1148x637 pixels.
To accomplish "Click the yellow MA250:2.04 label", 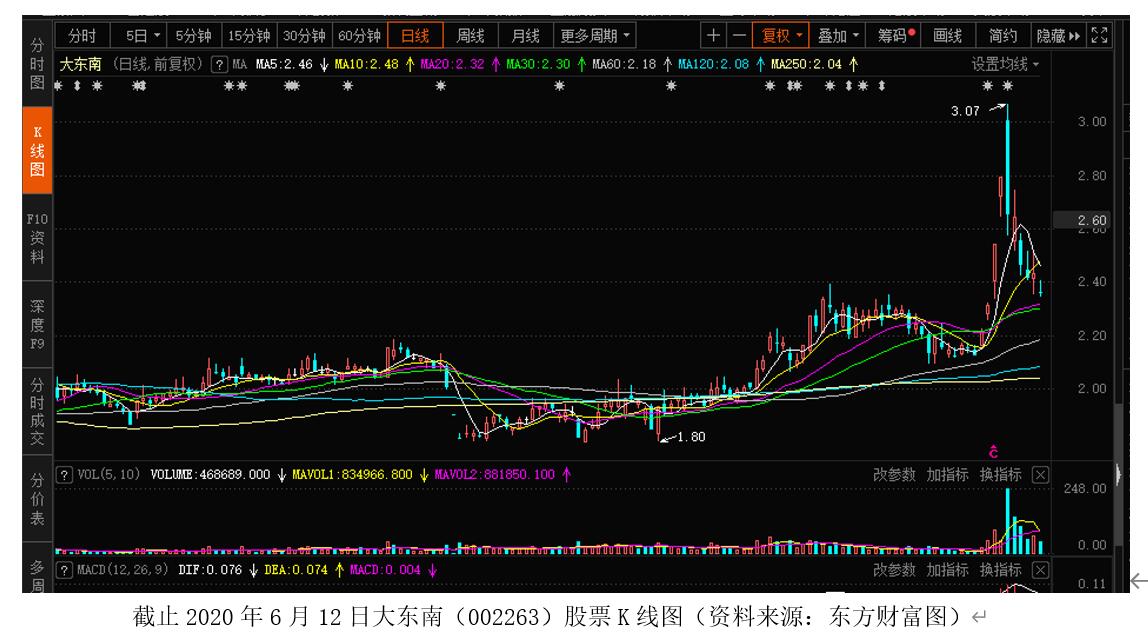I will [x=806, y=64].
